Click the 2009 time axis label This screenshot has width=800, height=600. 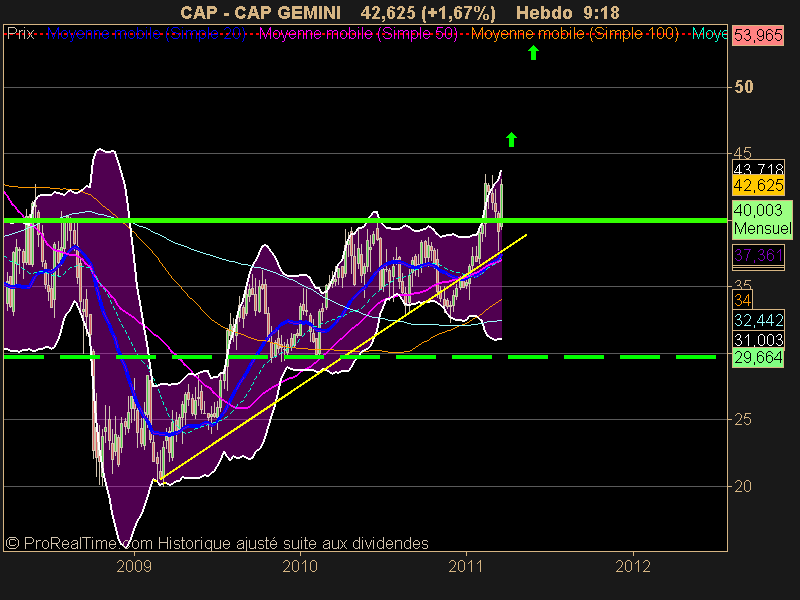134,566
